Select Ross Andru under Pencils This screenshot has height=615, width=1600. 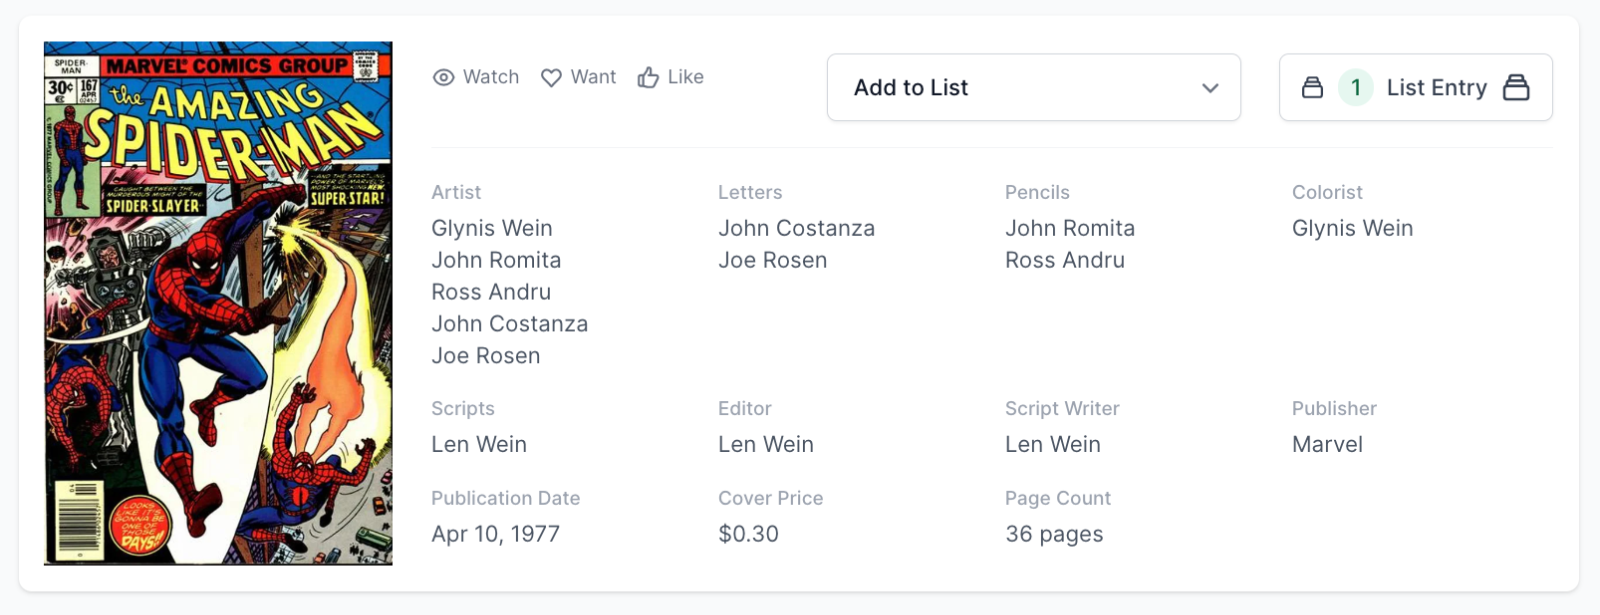coord(1064,260)
